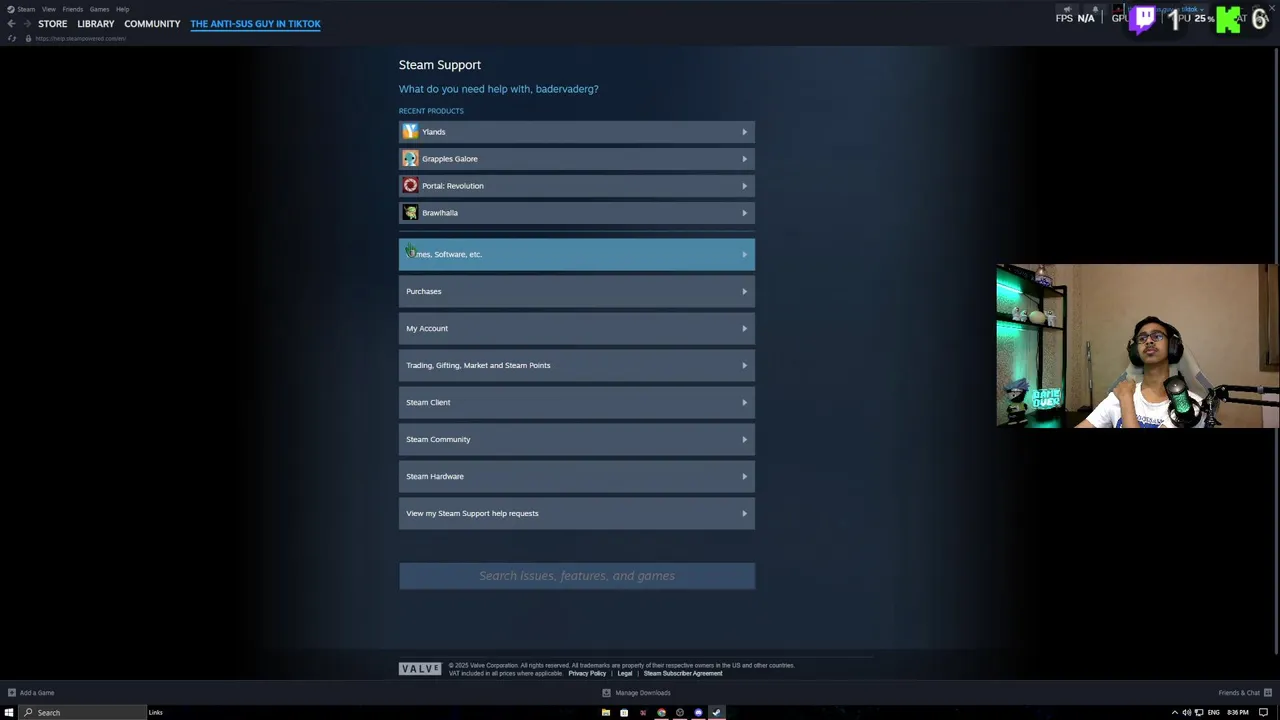Expand arrow on help requests row
Screen dimensions: 1280x720
744,513
